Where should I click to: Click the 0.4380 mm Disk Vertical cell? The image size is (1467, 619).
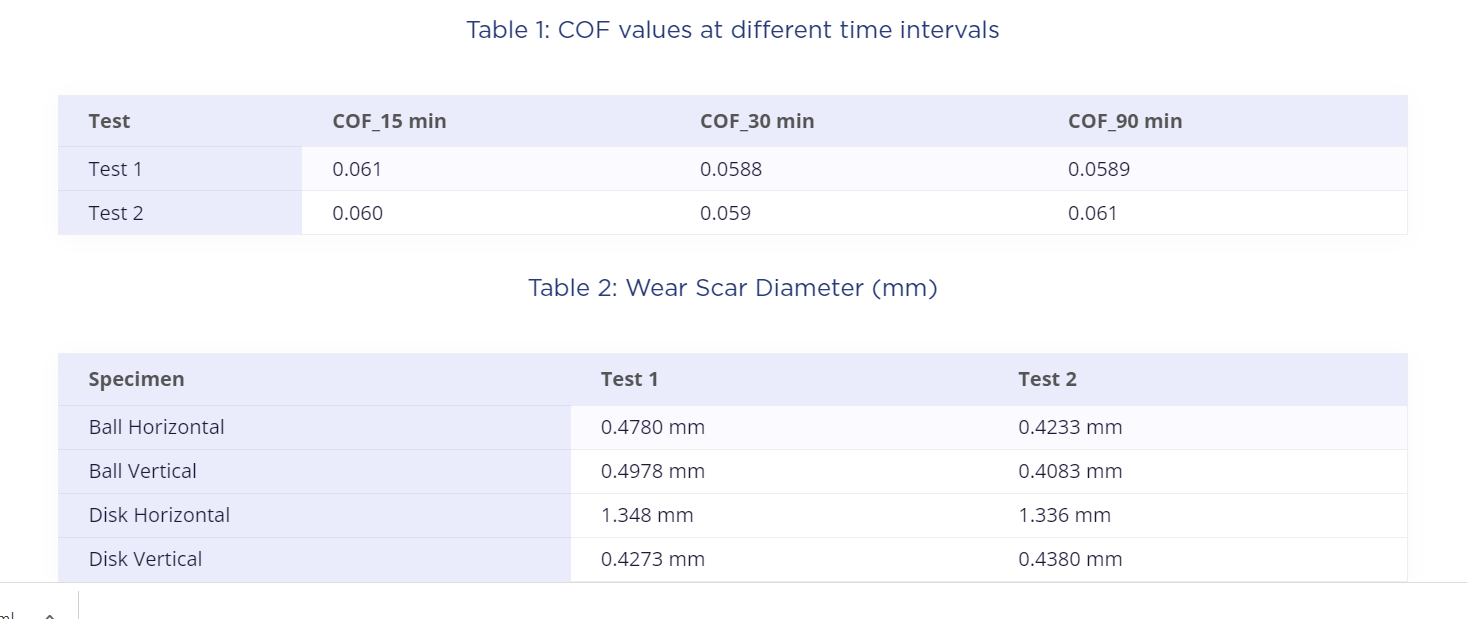(x=1197, y=559)
